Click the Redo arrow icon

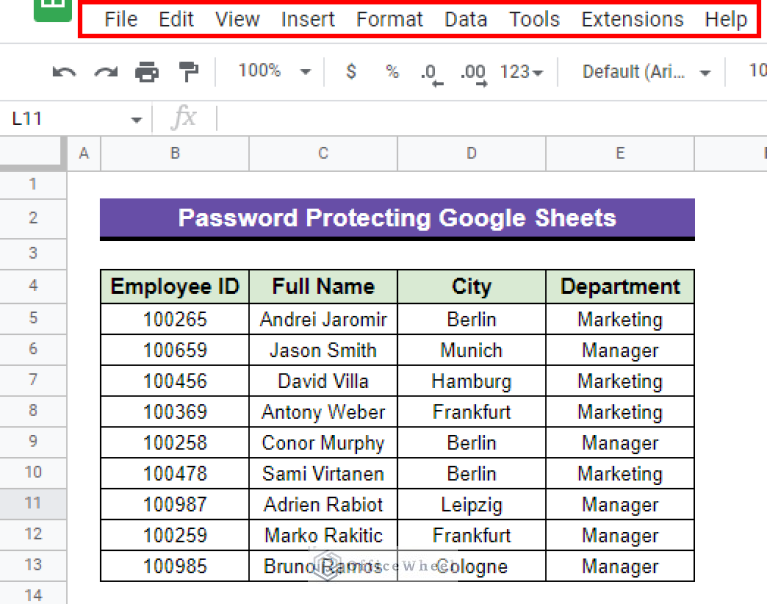[x=106, y=72]
